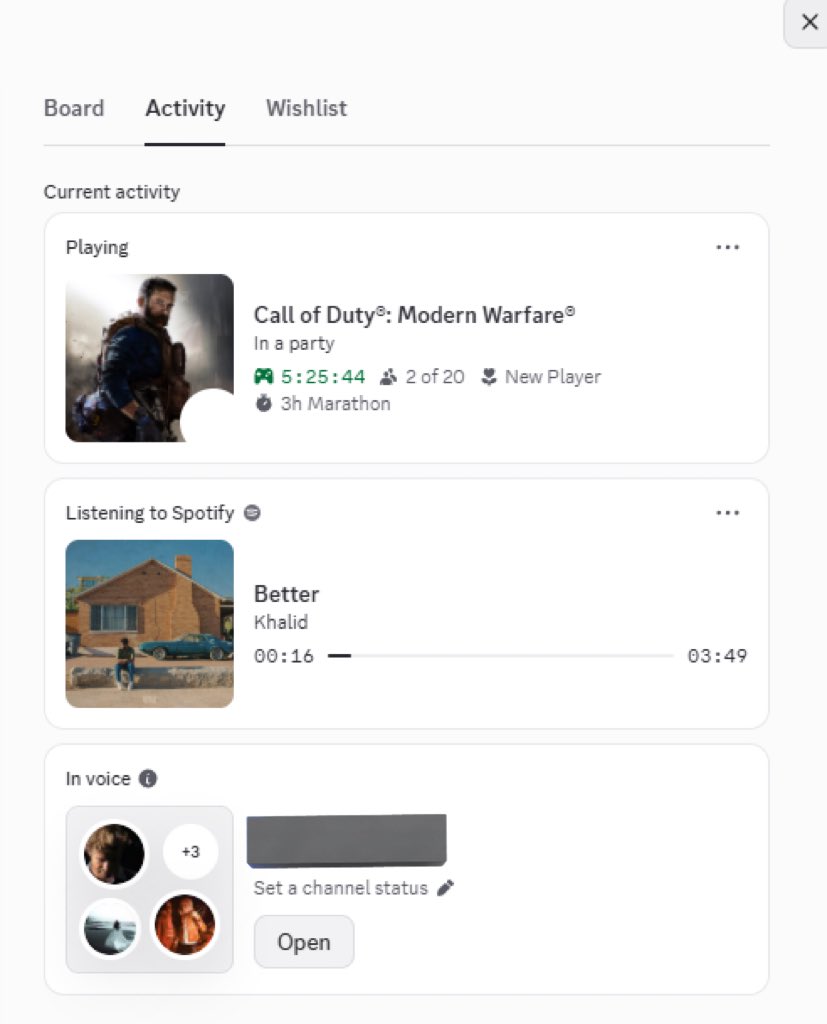Click the elapsed time 00:16
The image size is (827, 1024).
pos(284,656)
